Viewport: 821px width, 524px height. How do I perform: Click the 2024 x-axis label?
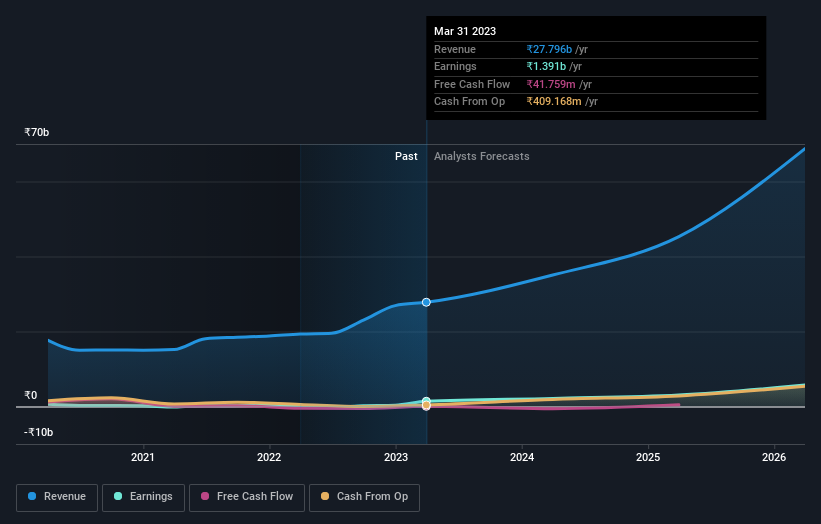522,457
